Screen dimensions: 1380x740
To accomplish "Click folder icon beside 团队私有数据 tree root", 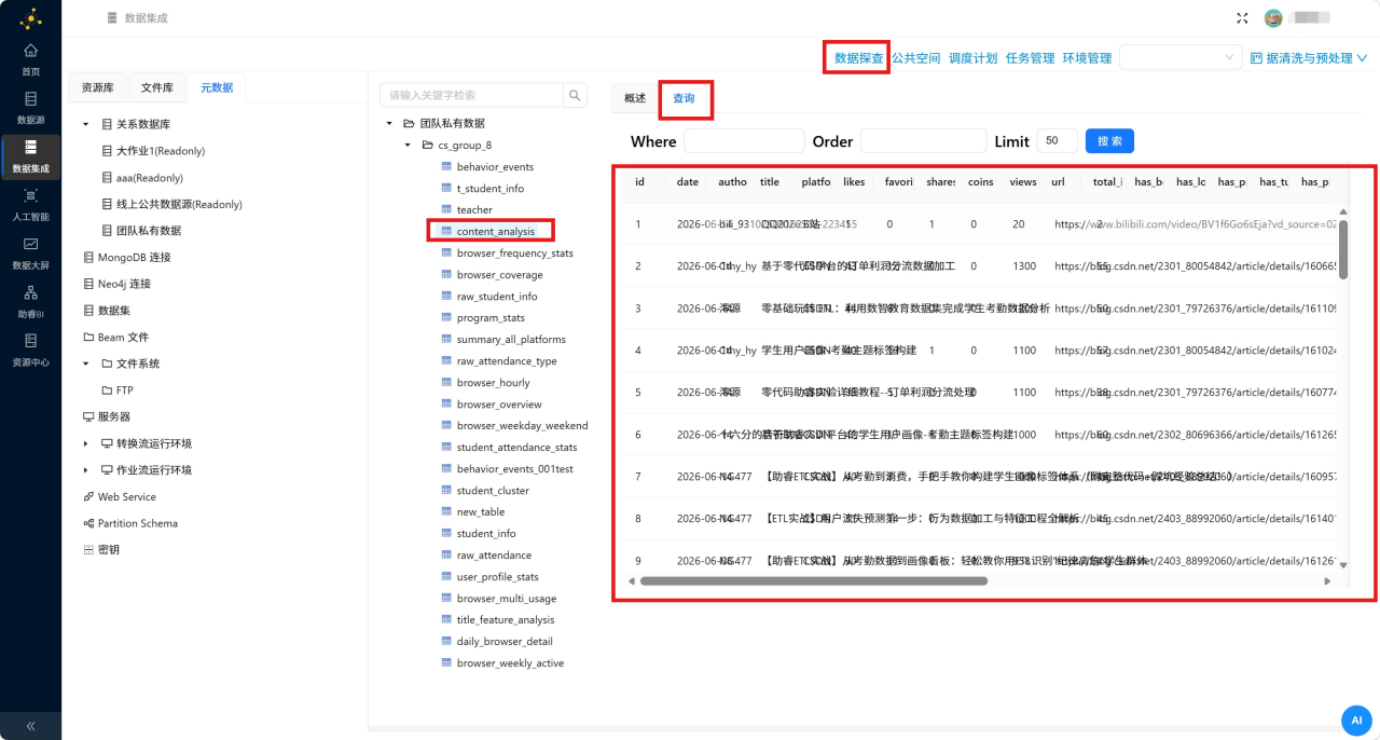I will click(409, 123).
